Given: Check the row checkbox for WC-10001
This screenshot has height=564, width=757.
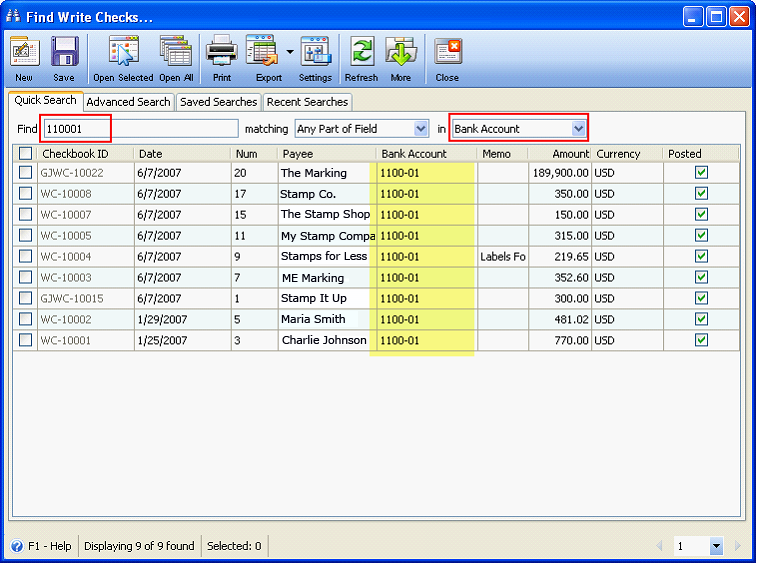Looking at the screenshot, I should (x=25, y=340).
